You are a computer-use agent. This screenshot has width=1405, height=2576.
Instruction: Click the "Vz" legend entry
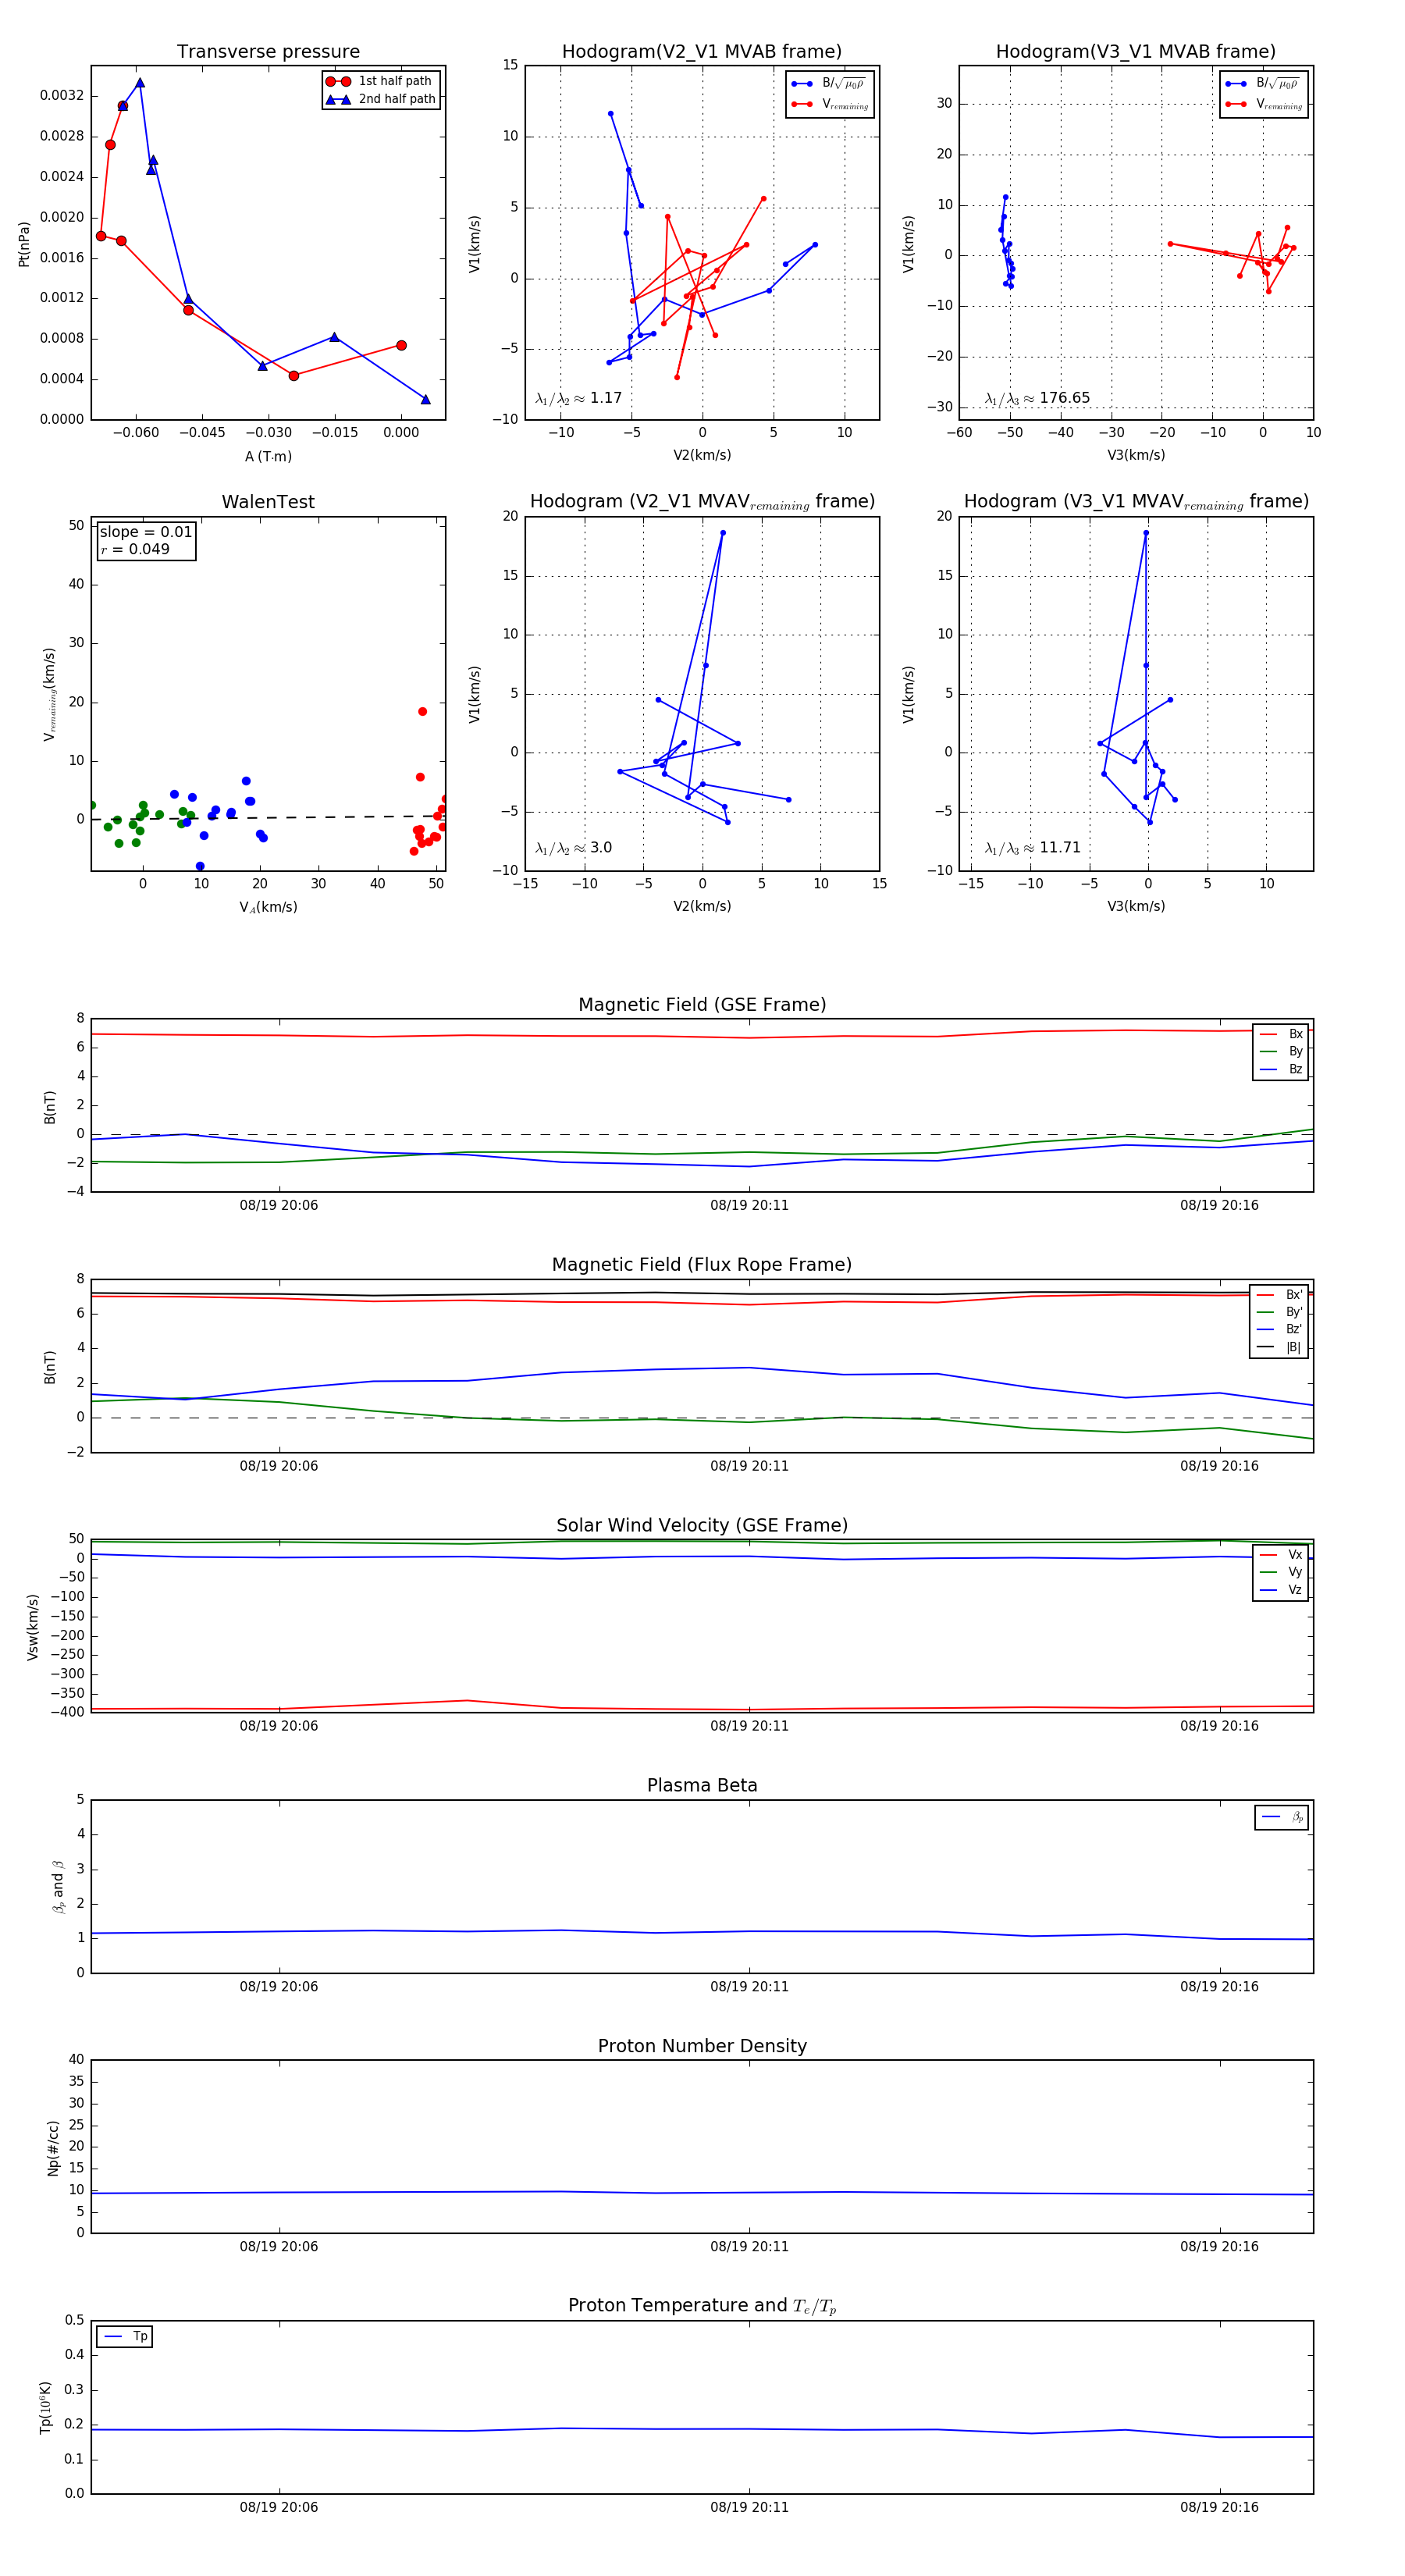coord(1281,1590)
